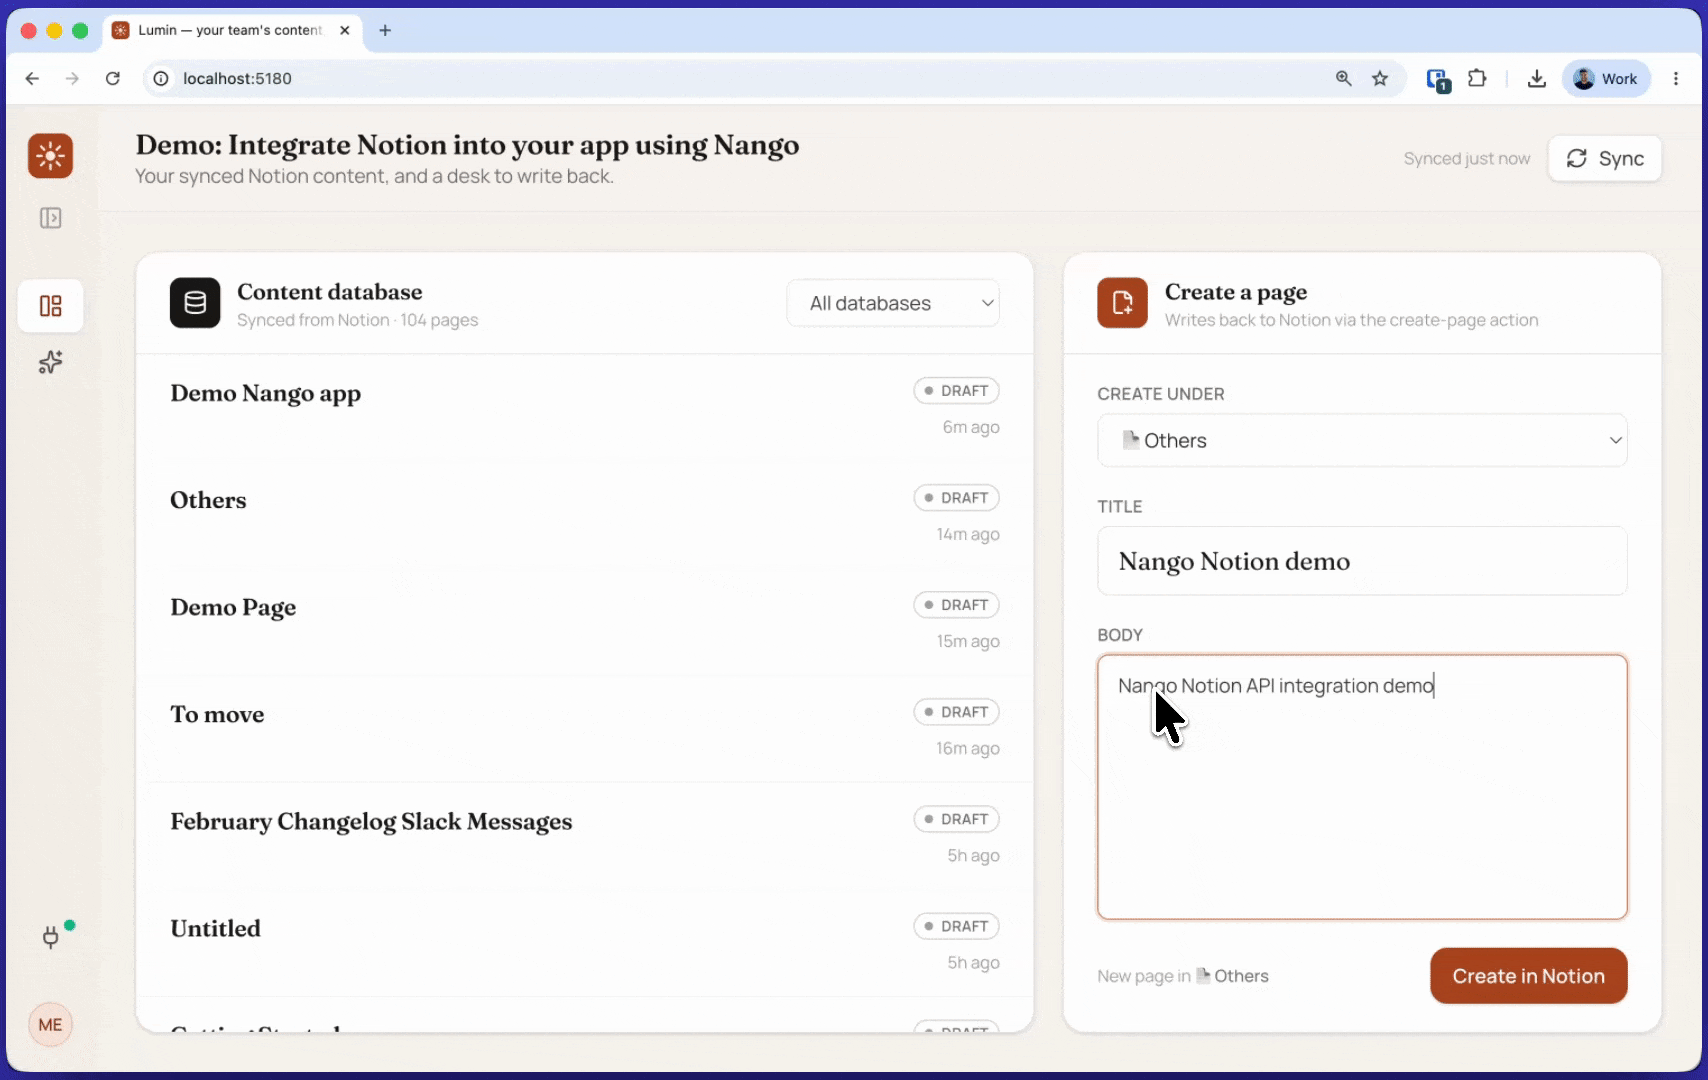
Task: Open the Demo Nango app page row
Action: click(585, 408)
